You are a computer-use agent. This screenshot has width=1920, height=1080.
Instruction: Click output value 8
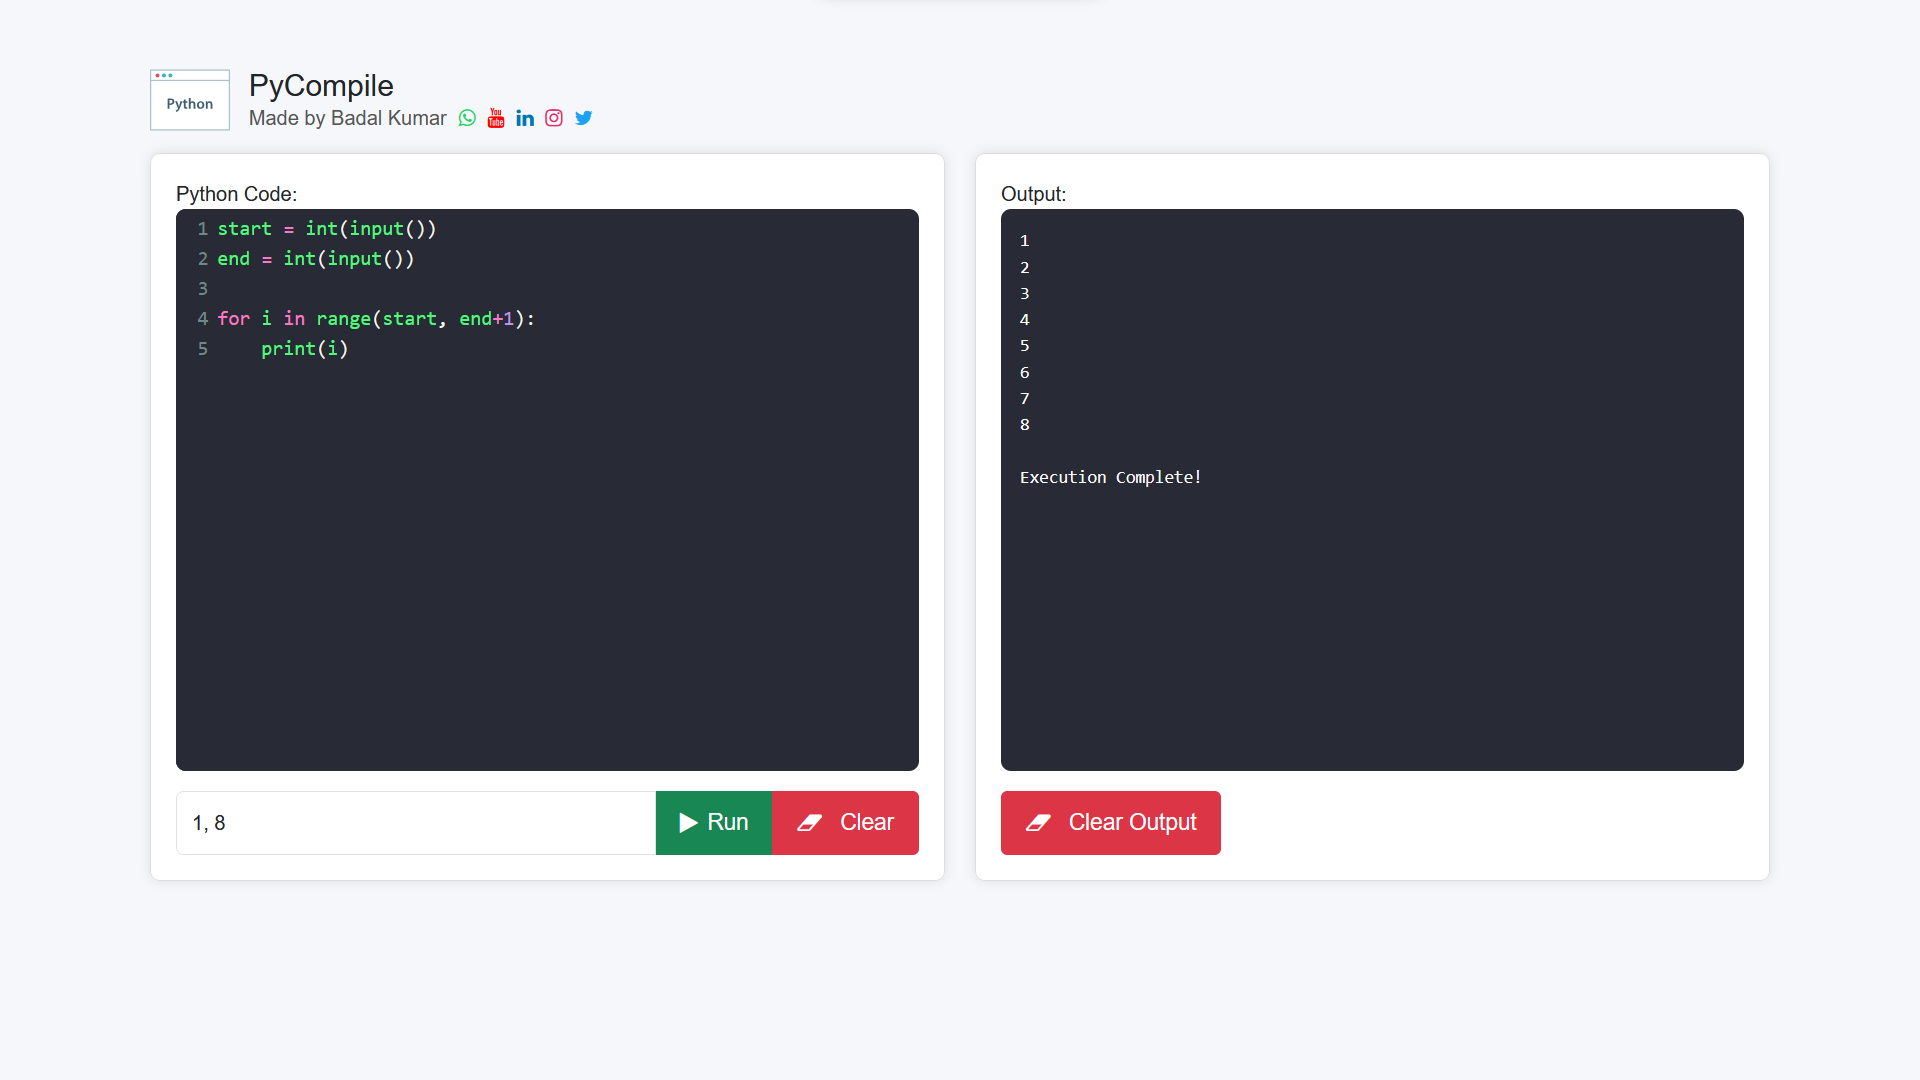(1024, 425)
